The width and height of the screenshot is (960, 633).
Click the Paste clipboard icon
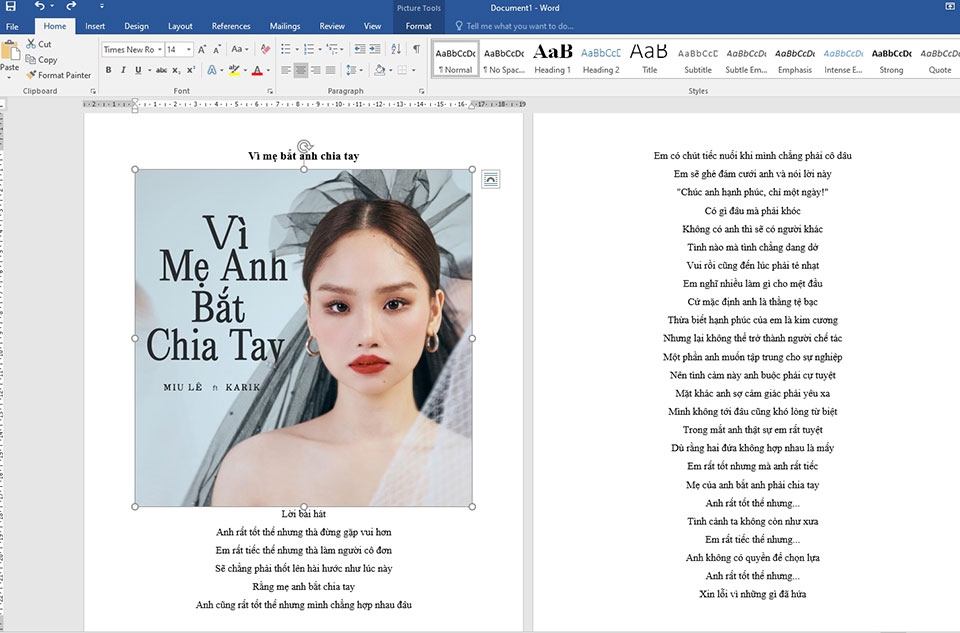9,50
